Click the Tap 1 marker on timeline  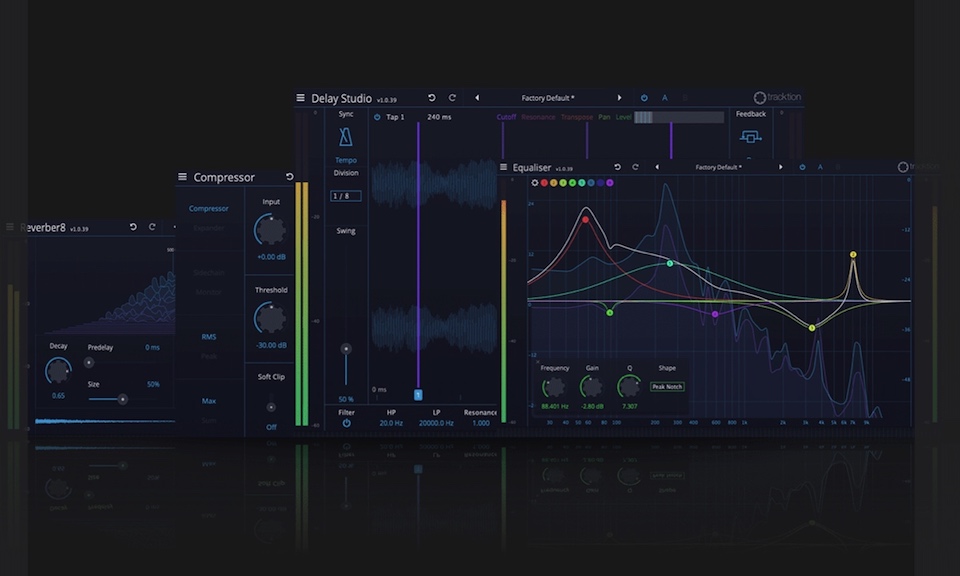click(x=418, y=395)
